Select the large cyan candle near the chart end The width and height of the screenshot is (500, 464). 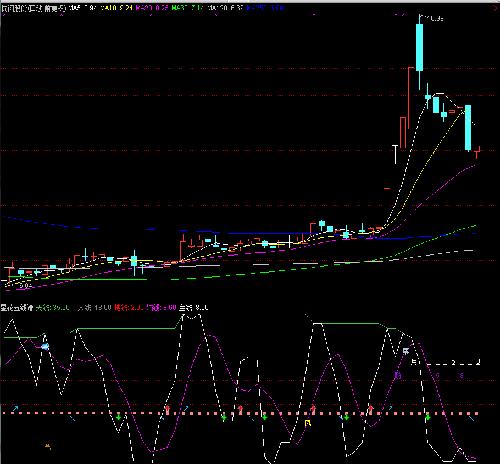468,127
